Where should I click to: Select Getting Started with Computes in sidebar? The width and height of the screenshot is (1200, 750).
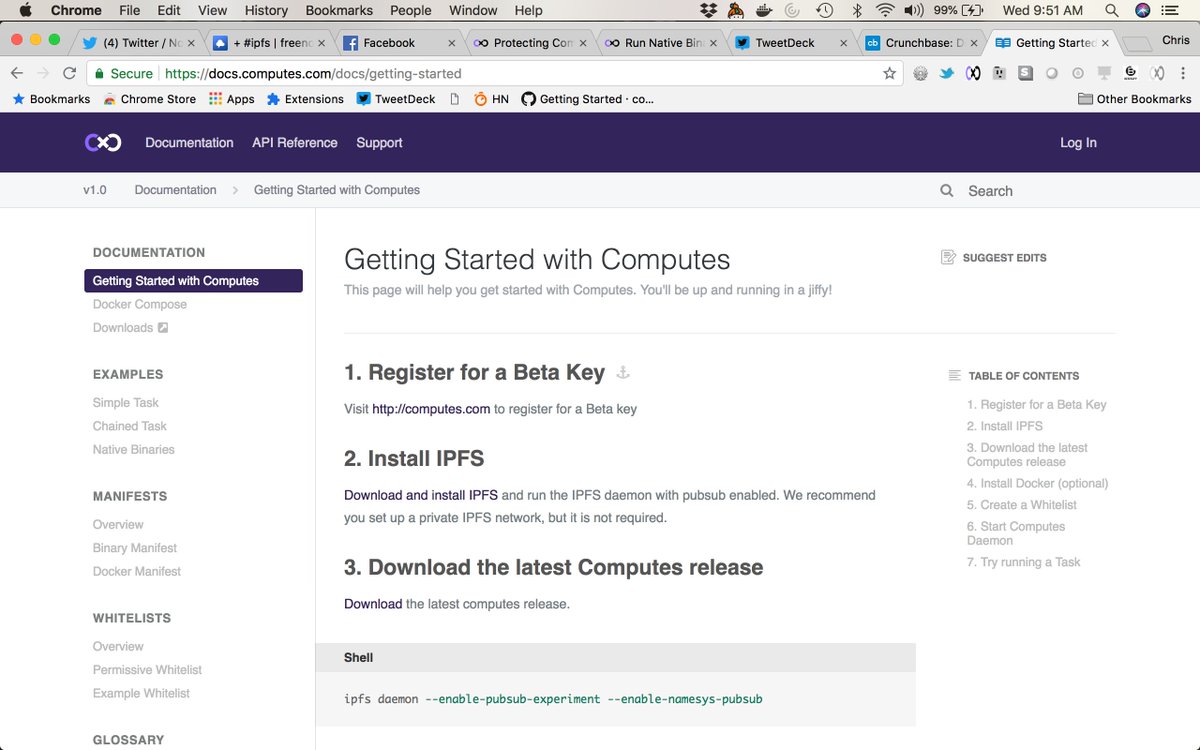[193, 281]
